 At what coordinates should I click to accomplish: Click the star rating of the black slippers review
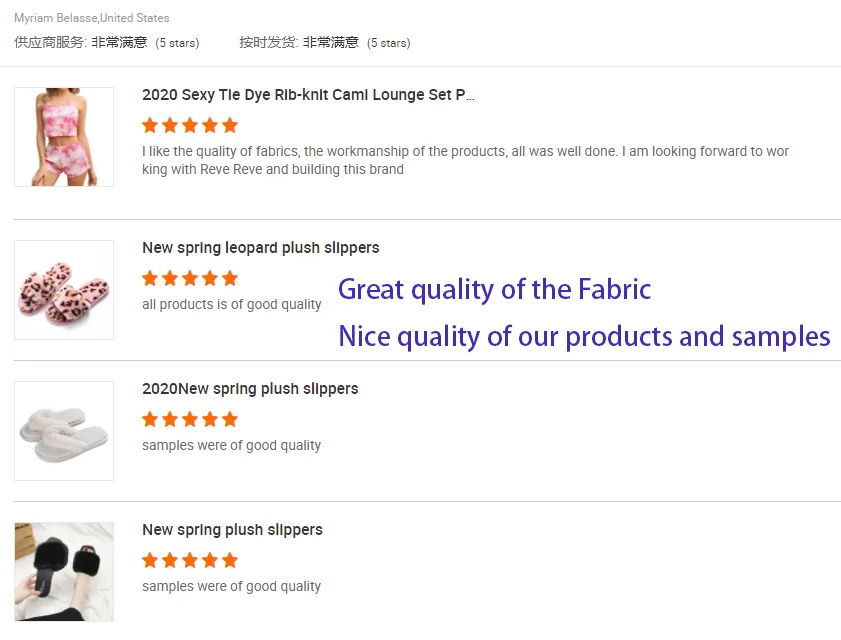[190, 560]
